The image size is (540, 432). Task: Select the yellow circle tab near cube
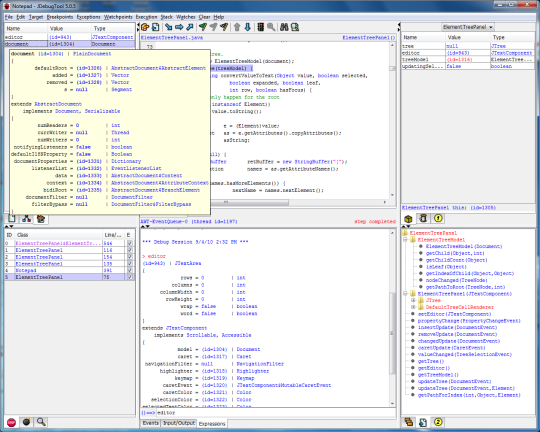[438, 218]
